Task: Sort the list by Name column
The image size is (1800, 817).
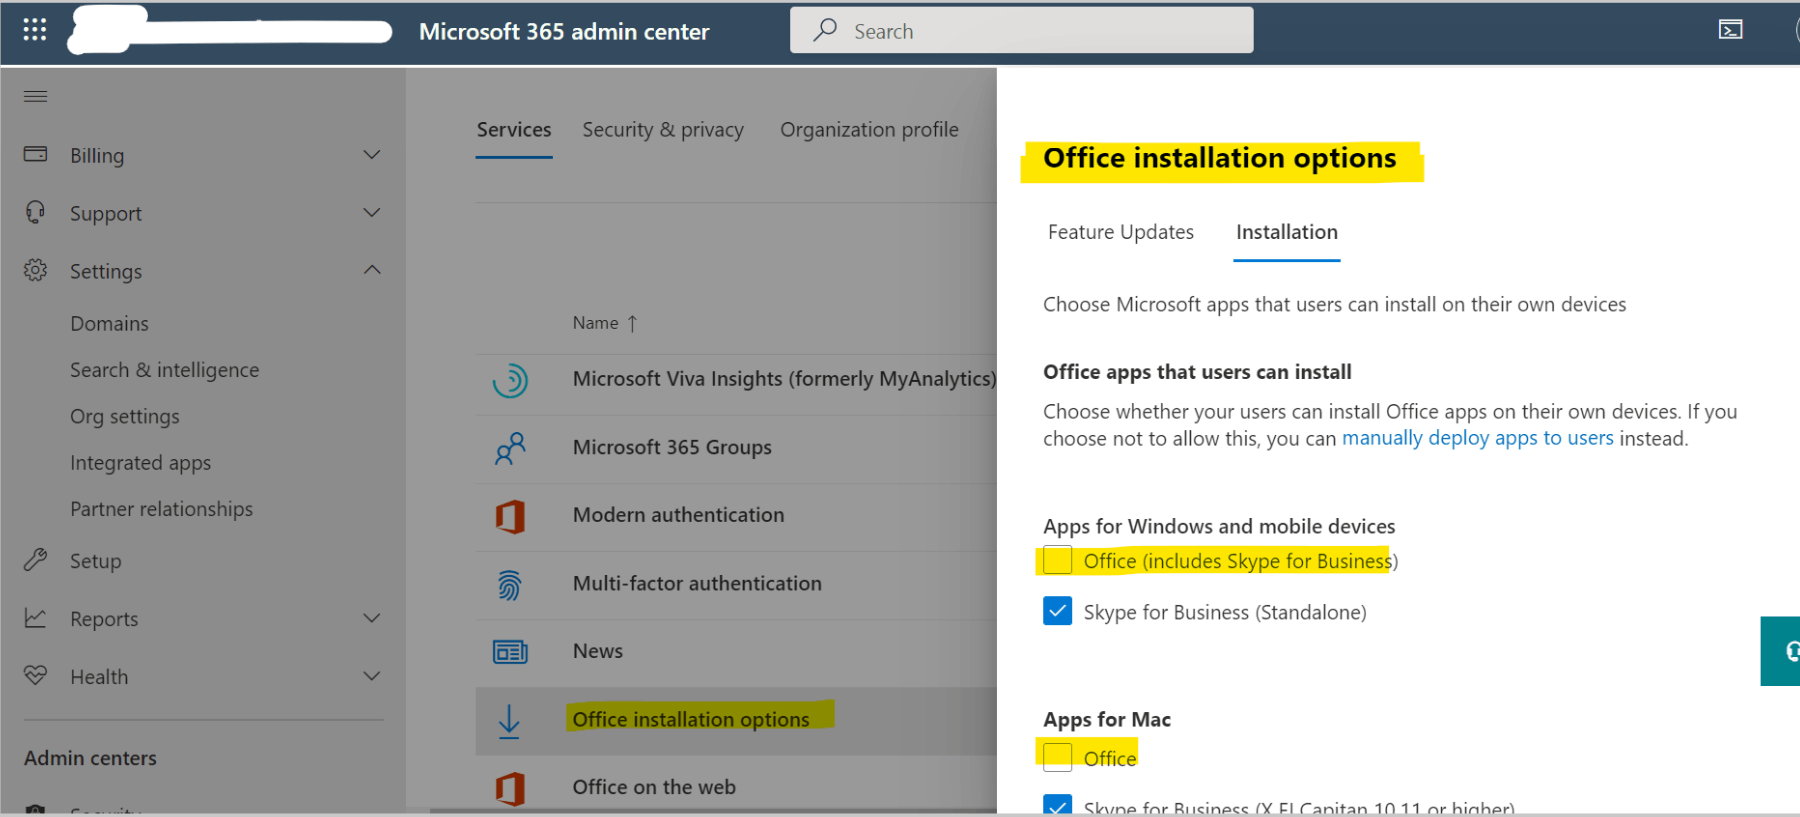Action: click(605, 323)
